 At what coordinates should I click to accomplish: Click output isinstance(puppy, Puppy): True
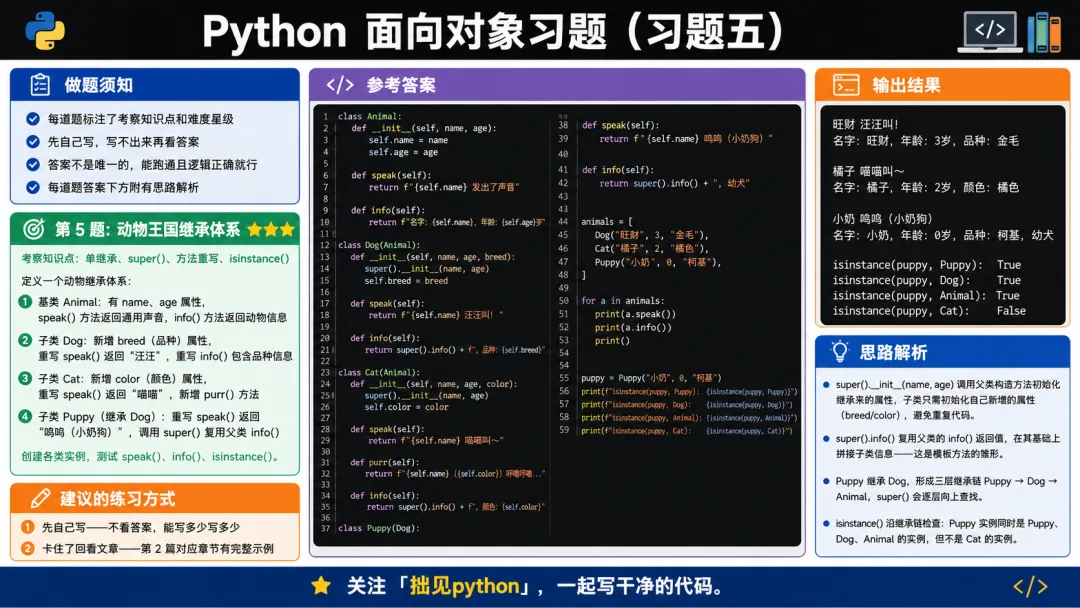pyautogui.click(x=926, y=264)
